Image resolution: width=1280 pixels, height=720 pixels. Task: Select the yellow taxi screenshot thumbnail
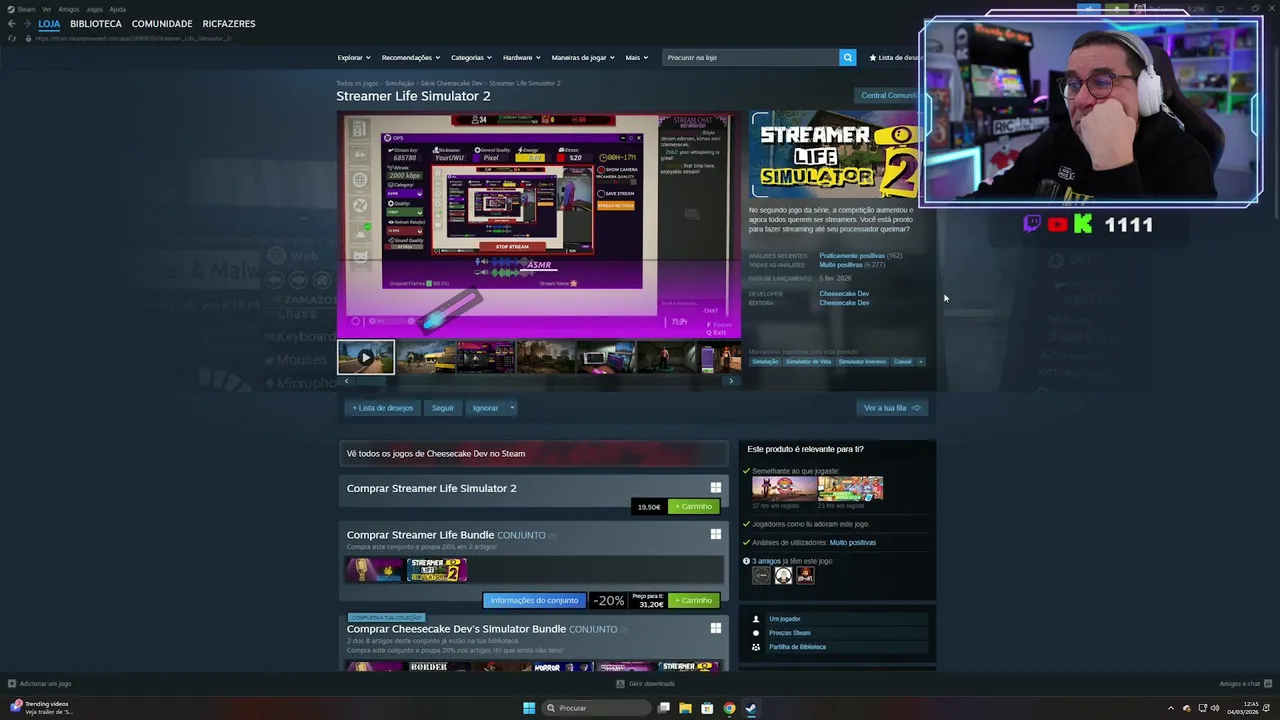coord(426,357)
